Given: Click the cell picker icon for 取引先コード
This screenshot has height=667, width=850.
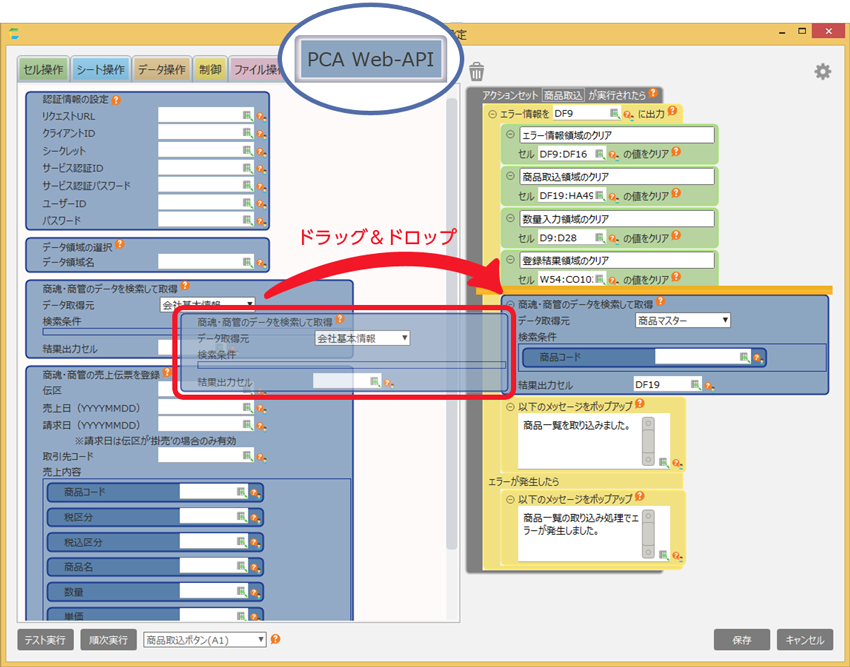Looking at the screenshot, I should click(x=247, y=456).
